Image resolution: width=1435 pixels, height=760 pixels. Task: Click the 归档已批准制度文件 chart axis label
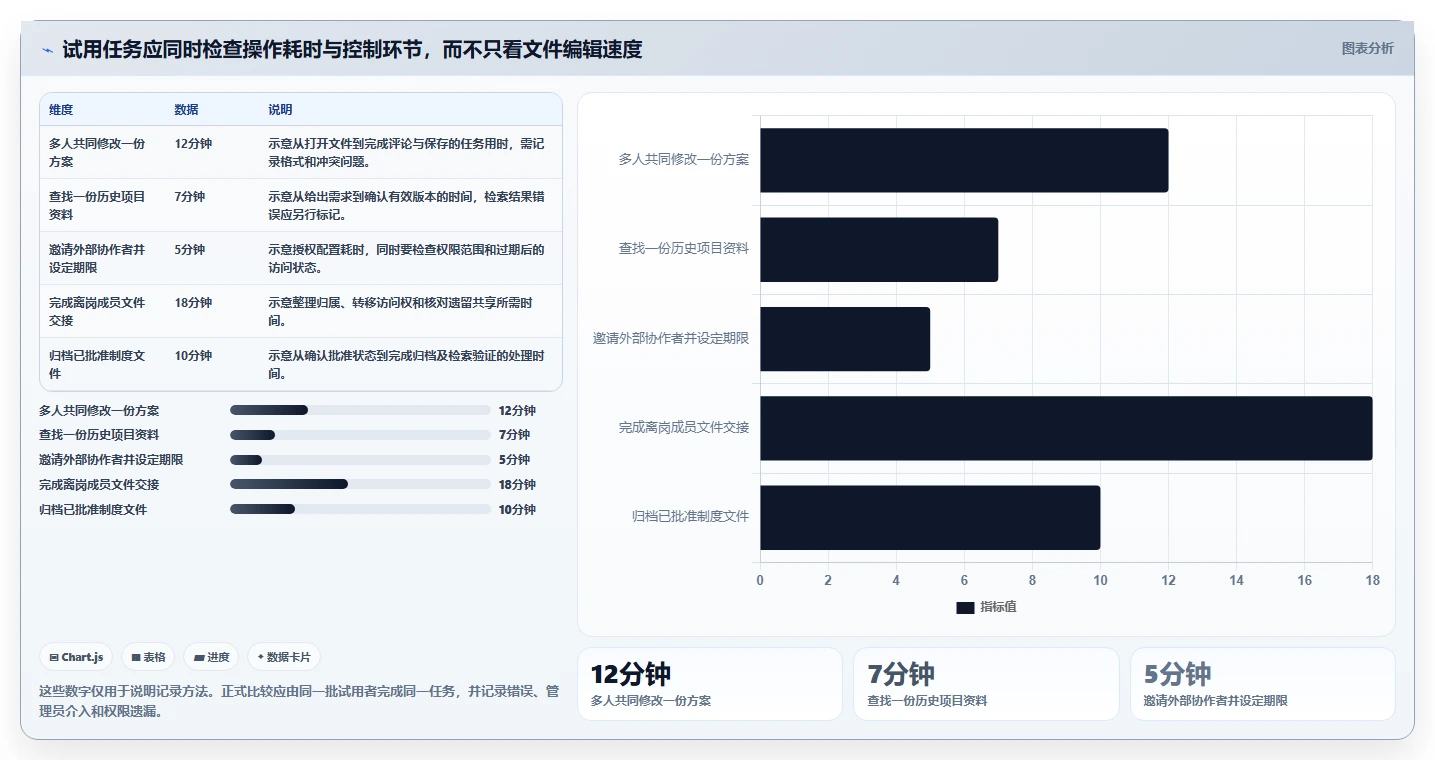[x=690, y=517]
